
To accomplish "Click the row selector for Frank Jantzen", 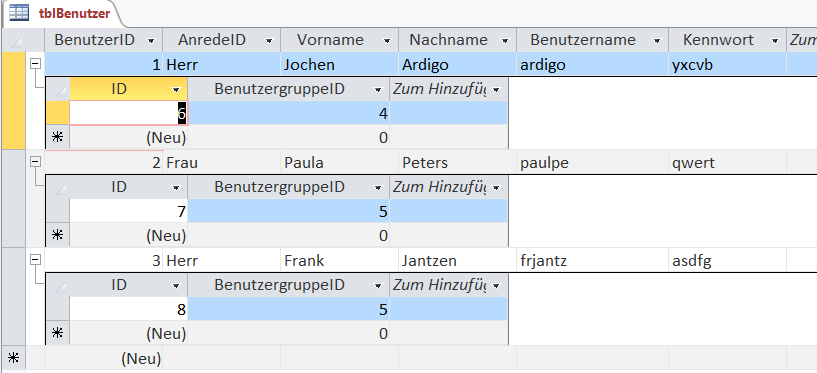I will click(x=14, y=296).
